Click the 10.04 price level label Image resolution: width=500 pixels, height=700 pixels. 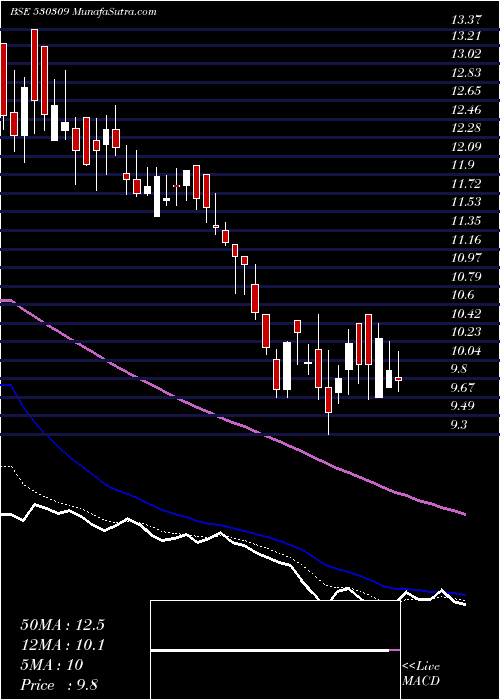pos(466,350)
